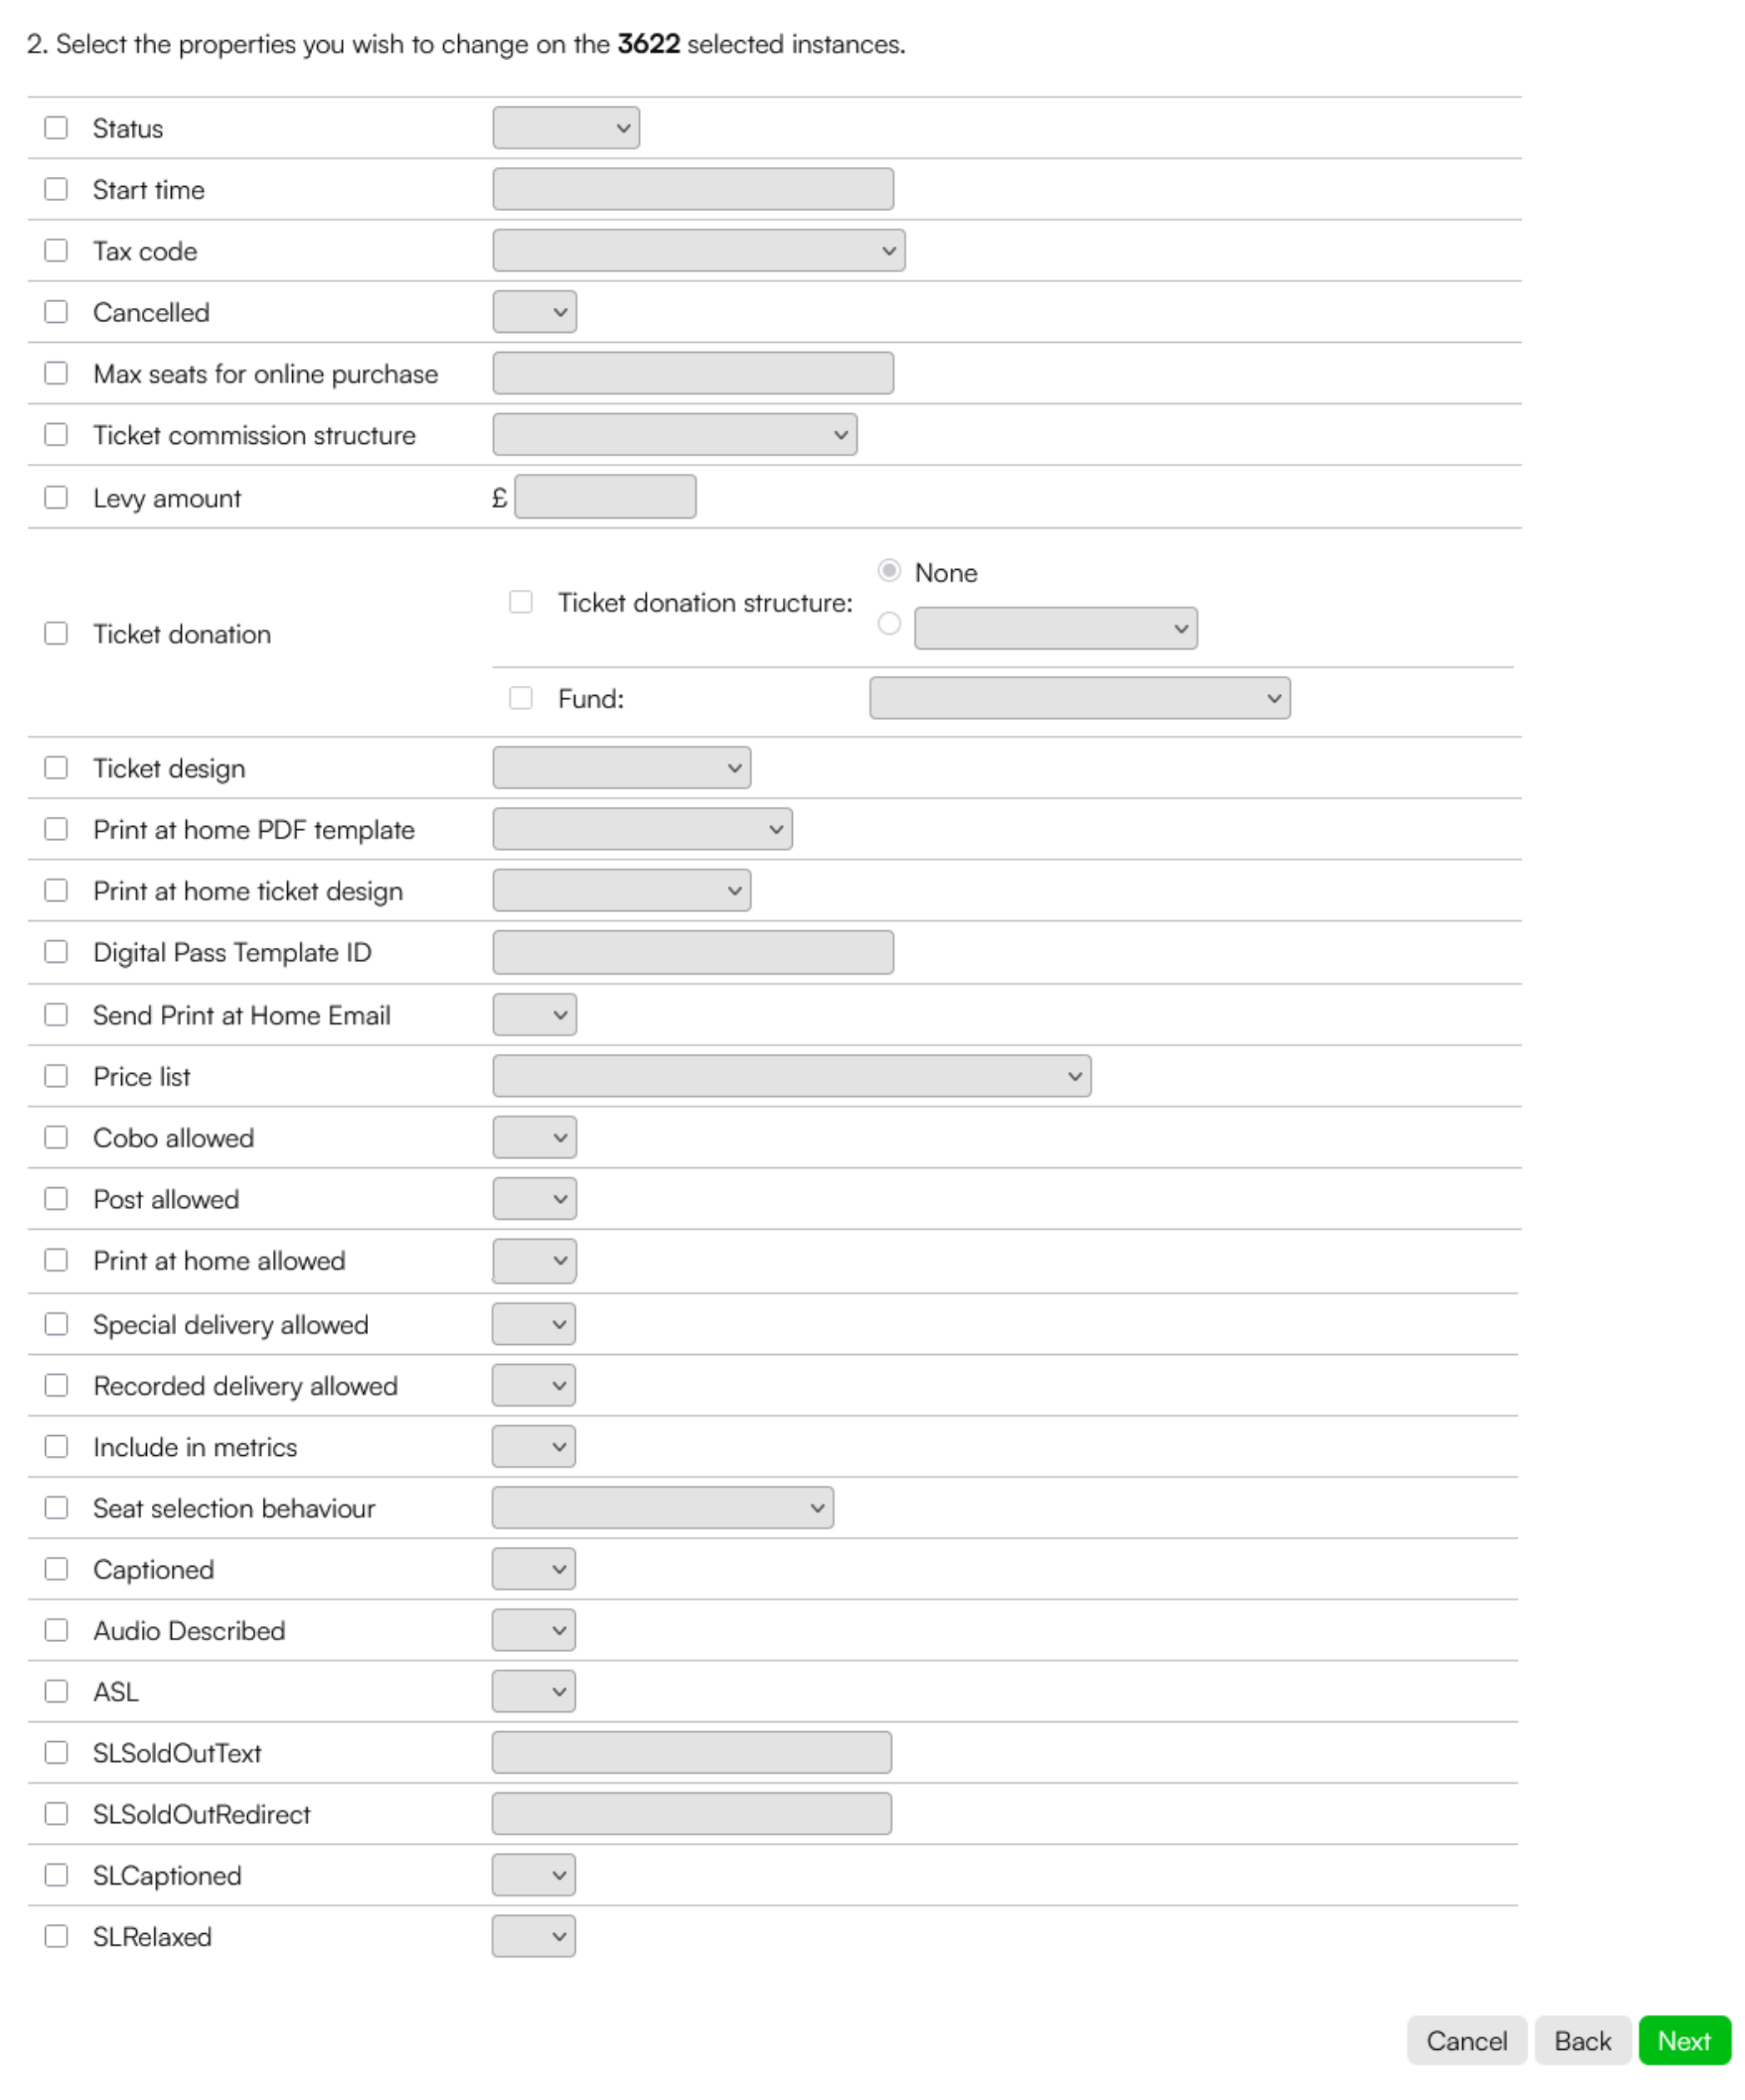Focus the Levy amount field
This screenshot has height=2100, width=1745.
tap(605, 497)
